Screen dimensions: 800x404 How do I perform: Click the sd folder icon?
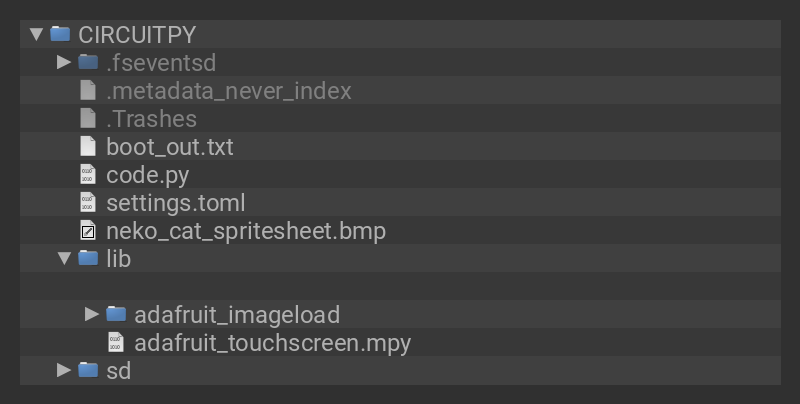coord(88,370)
